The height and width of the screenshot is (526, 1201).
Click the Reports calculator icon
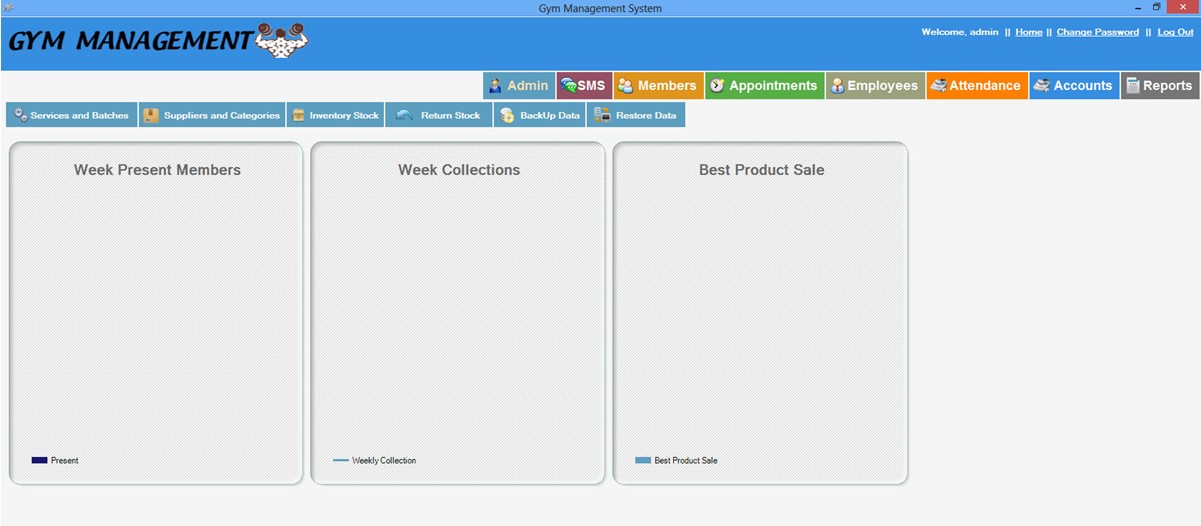click(1132, 86)
